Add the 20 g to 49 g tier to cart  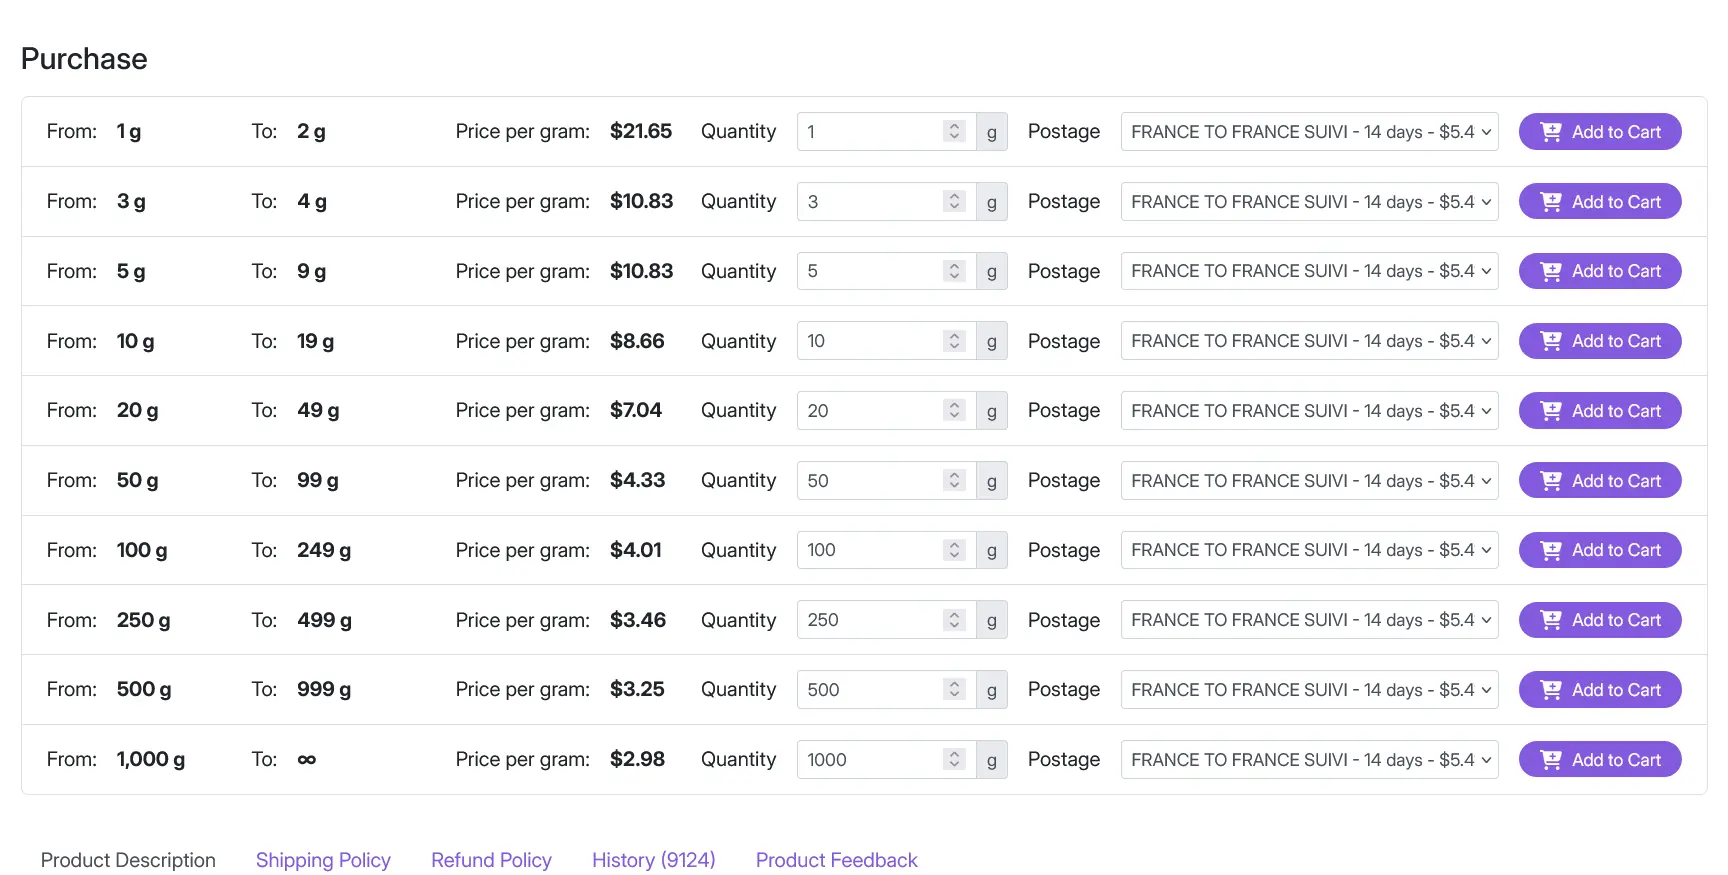click(1599, 411)
